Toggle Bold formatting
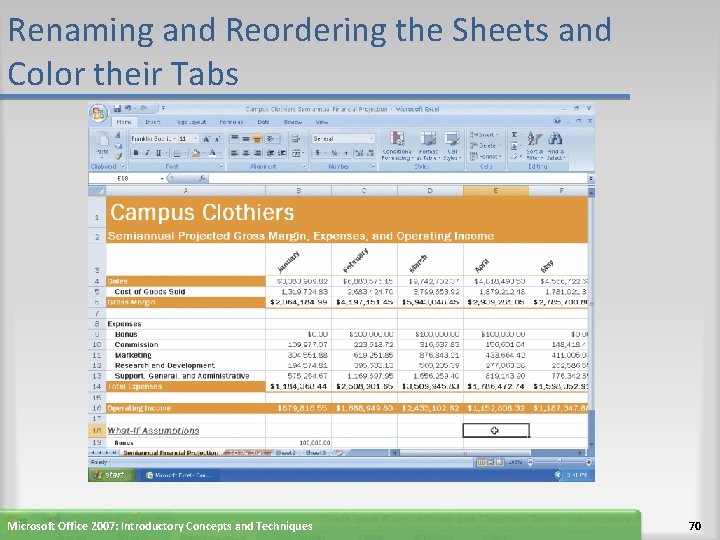The image size is (720, 540). [x=136, y=153]
